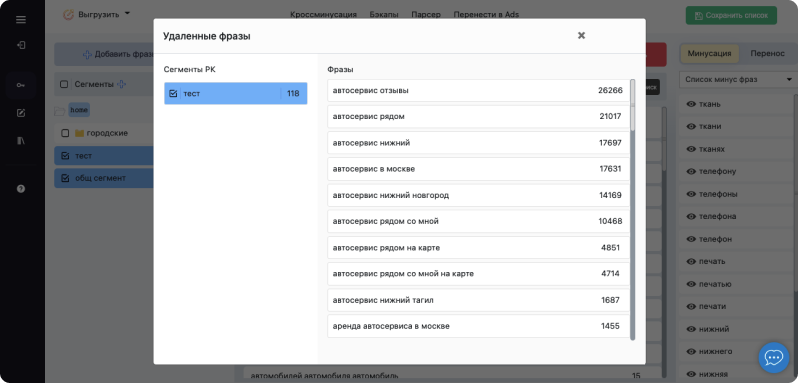798x383 pixels.
Task: Select phrase автосервис нижний
Action: [x=478, y=143]
